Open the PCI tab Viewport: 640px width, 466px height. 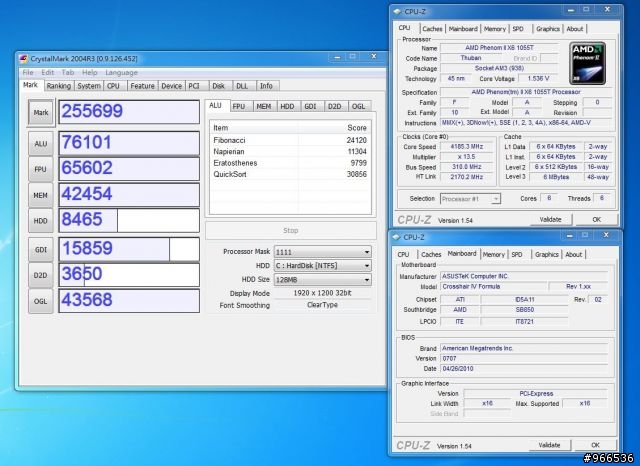pyautogui.click(x=195, y=86)
